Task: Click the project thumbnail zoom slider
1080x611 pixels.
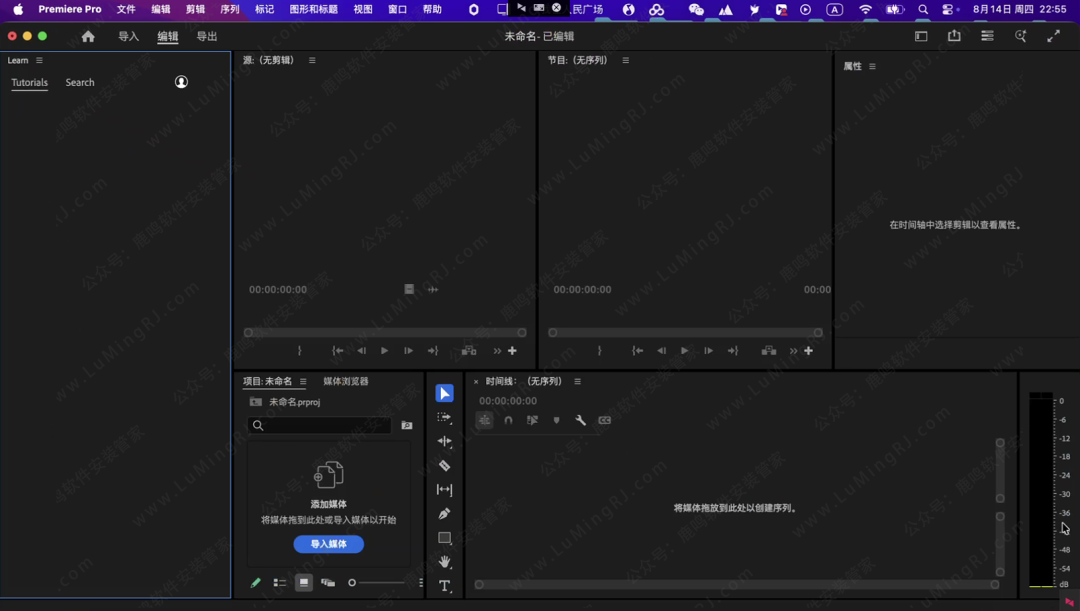Action: (380, 583)
